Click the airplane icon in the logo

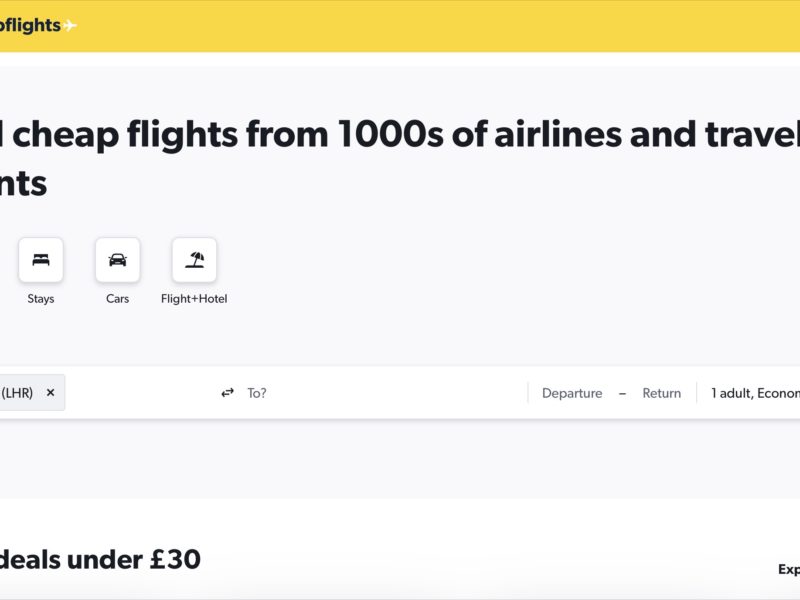pyautogui.click(x=70, y=26)
